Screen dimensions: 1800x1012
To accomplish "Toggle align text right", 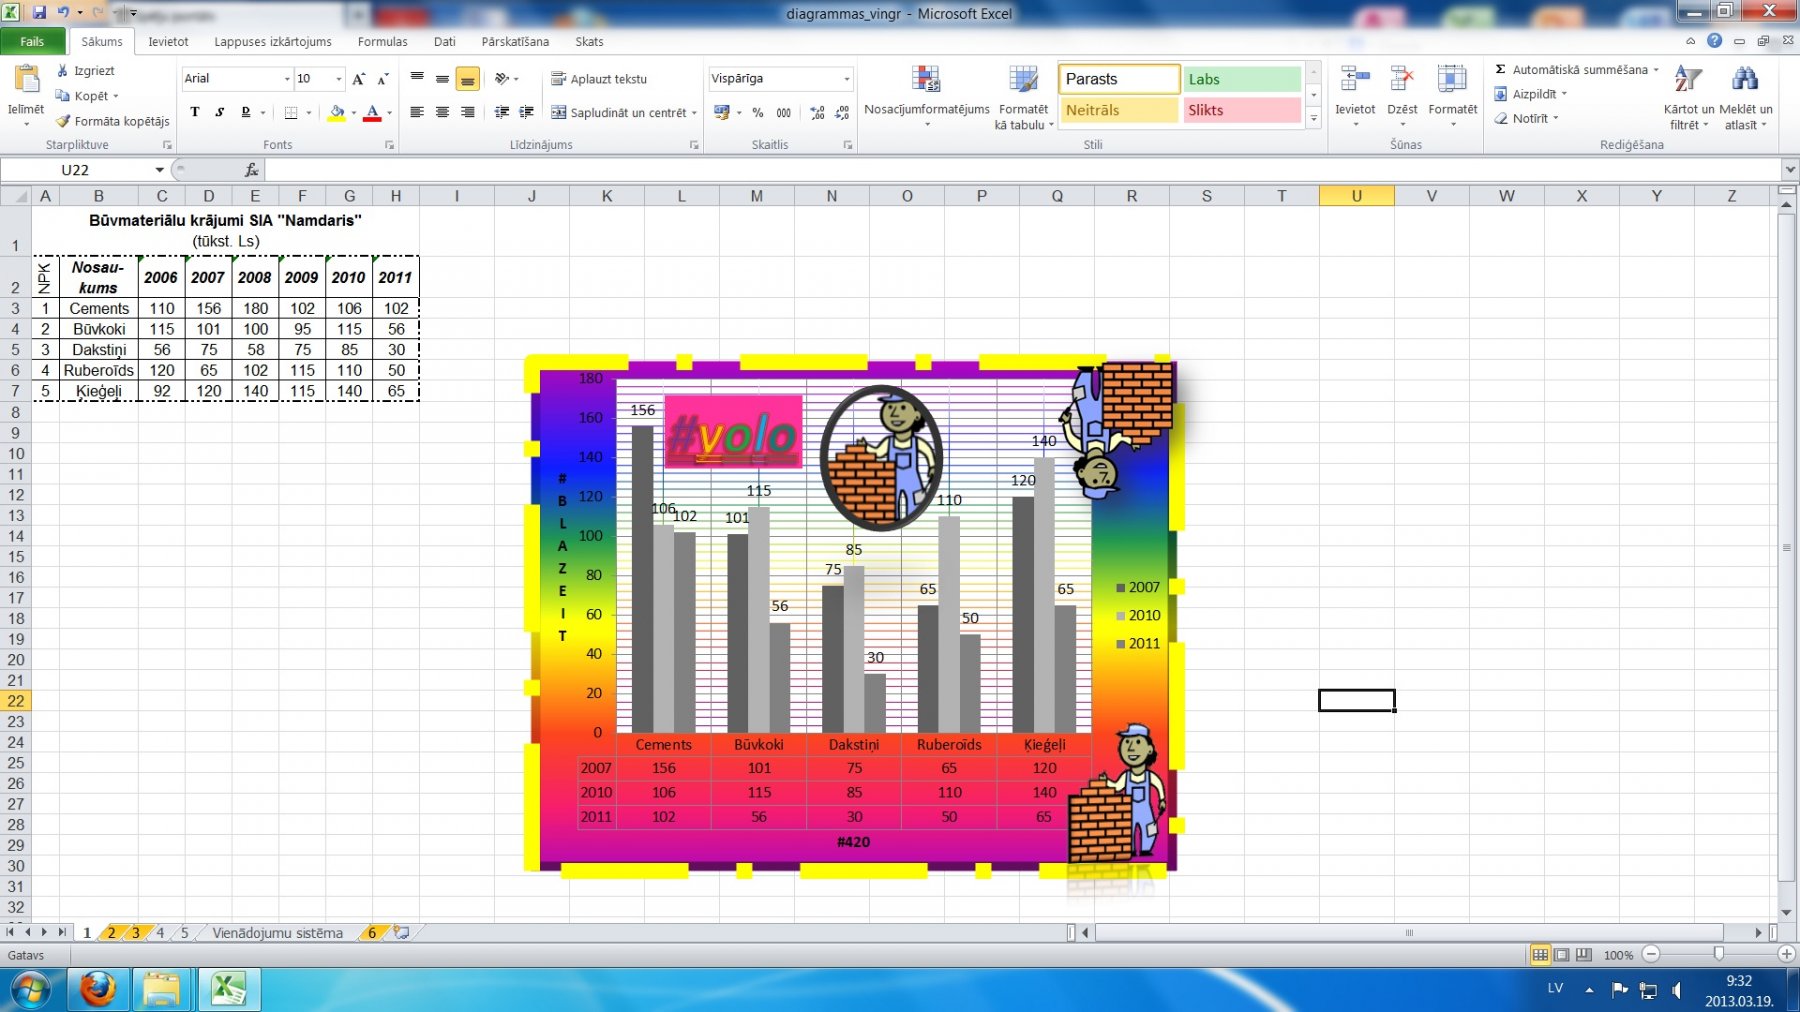I will tap(467, 112).
